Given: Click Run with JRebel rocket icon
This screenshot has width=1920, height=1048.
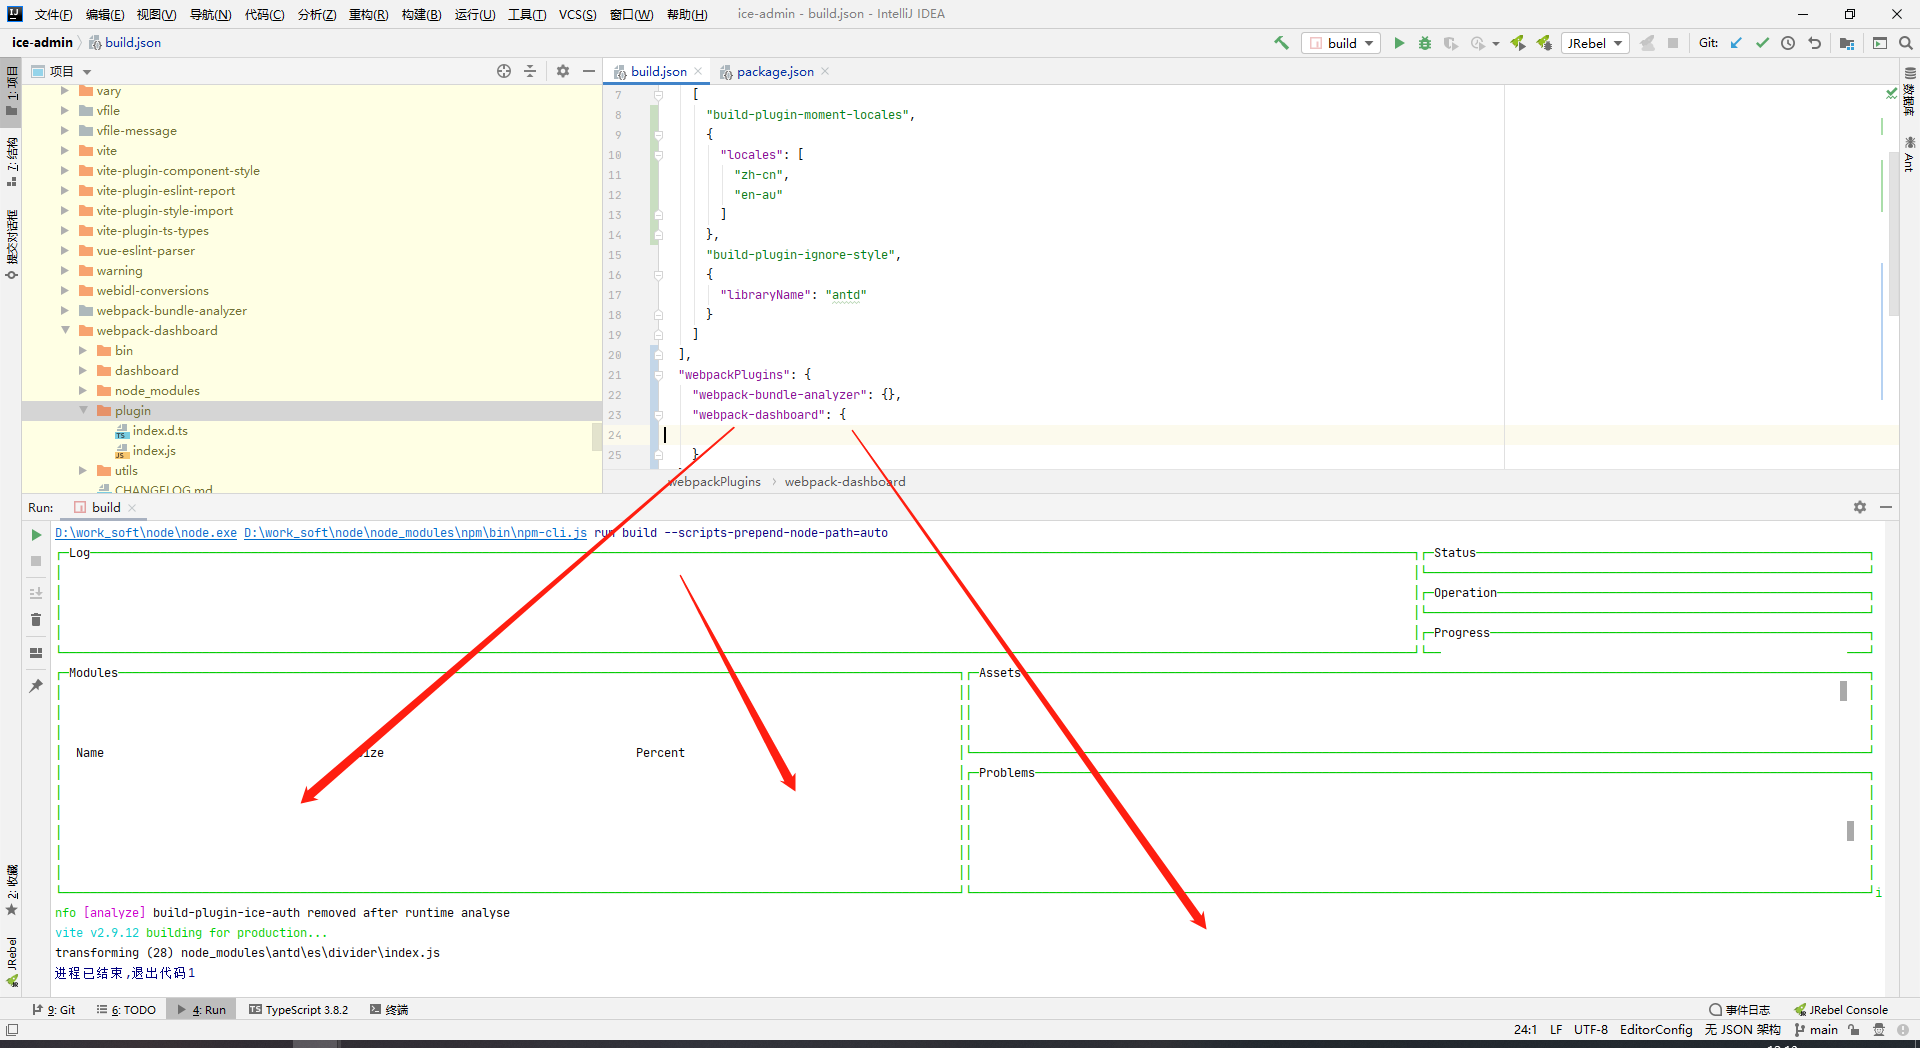Looking at the screenshot, I should (x=1518, y=43).
